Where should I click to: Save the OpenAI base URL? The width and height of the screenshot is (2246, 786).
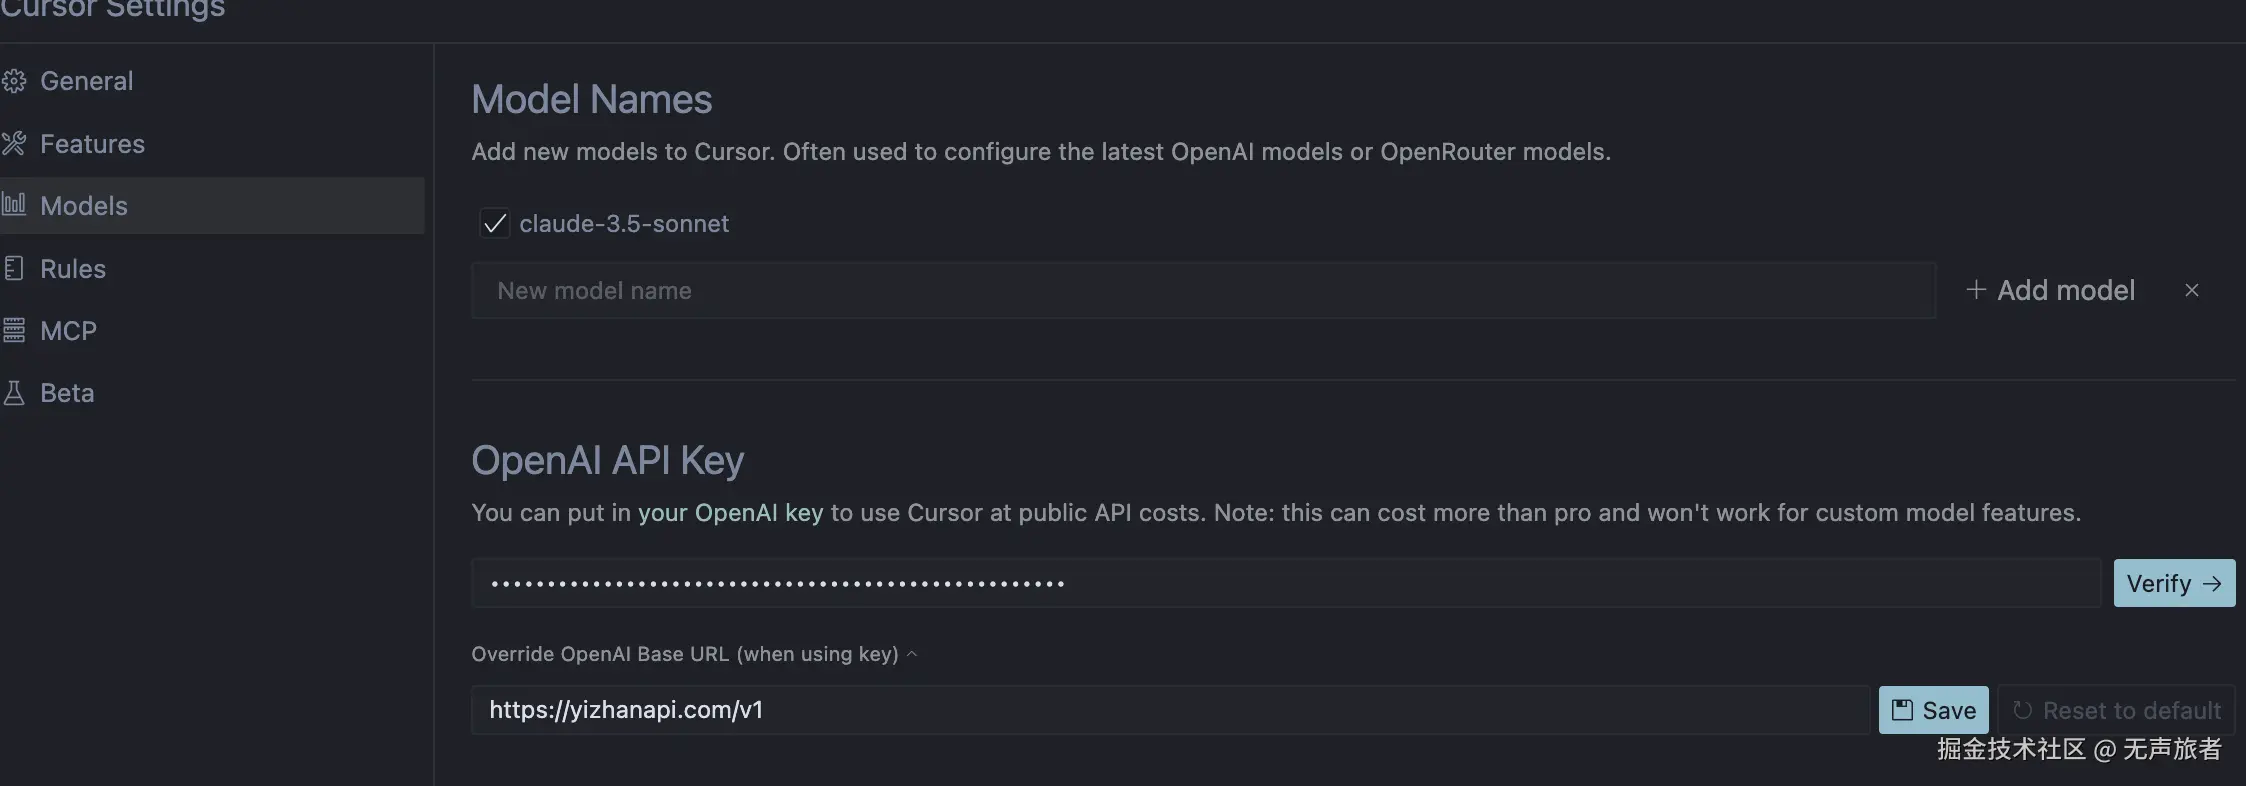tap(1933, 710)
